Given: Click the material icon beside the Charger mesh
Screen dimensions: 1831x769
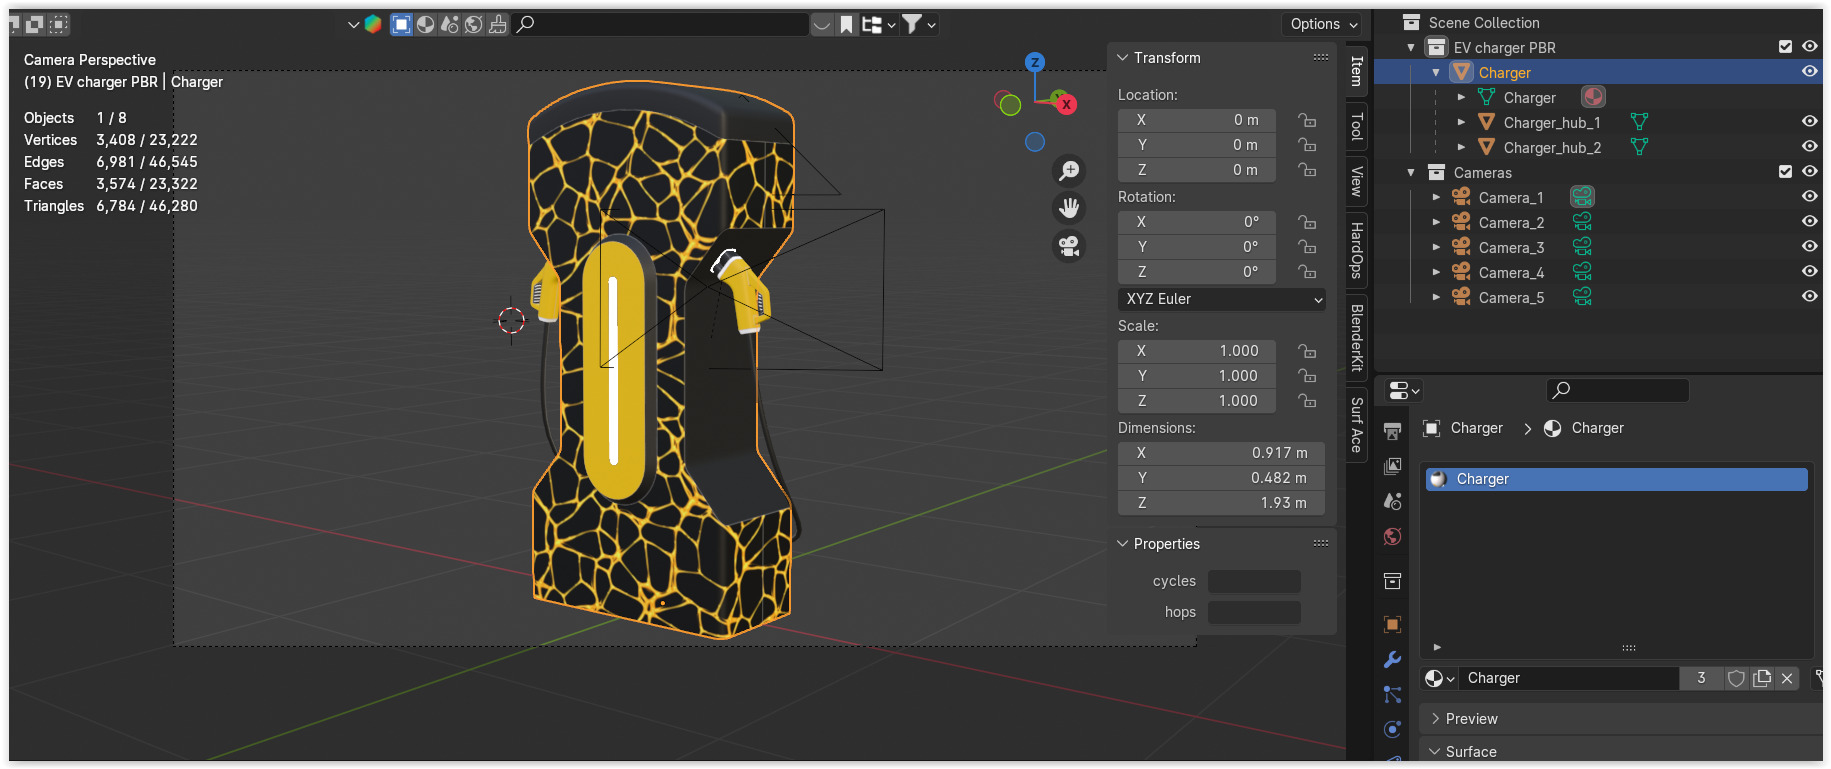Looking at the screenshot, I should [x=1593, y=97].
